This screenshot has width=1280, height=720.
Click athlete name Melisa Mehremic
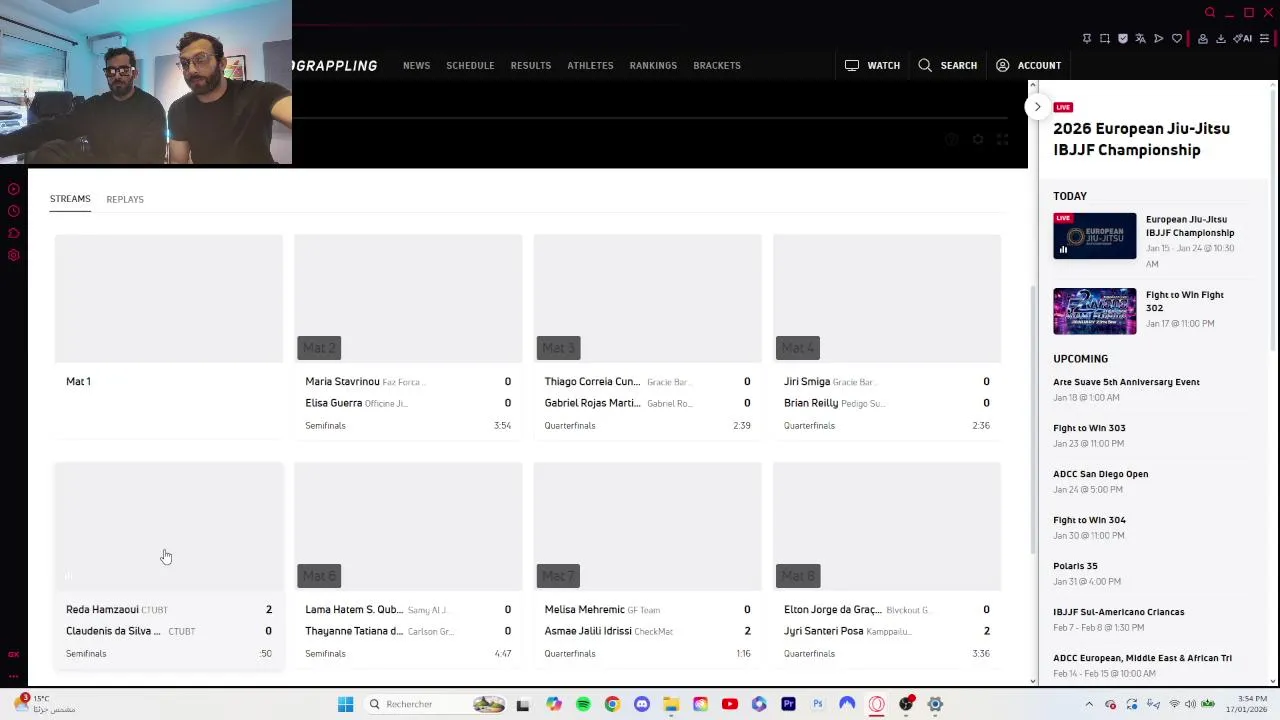tap(584, 609)
